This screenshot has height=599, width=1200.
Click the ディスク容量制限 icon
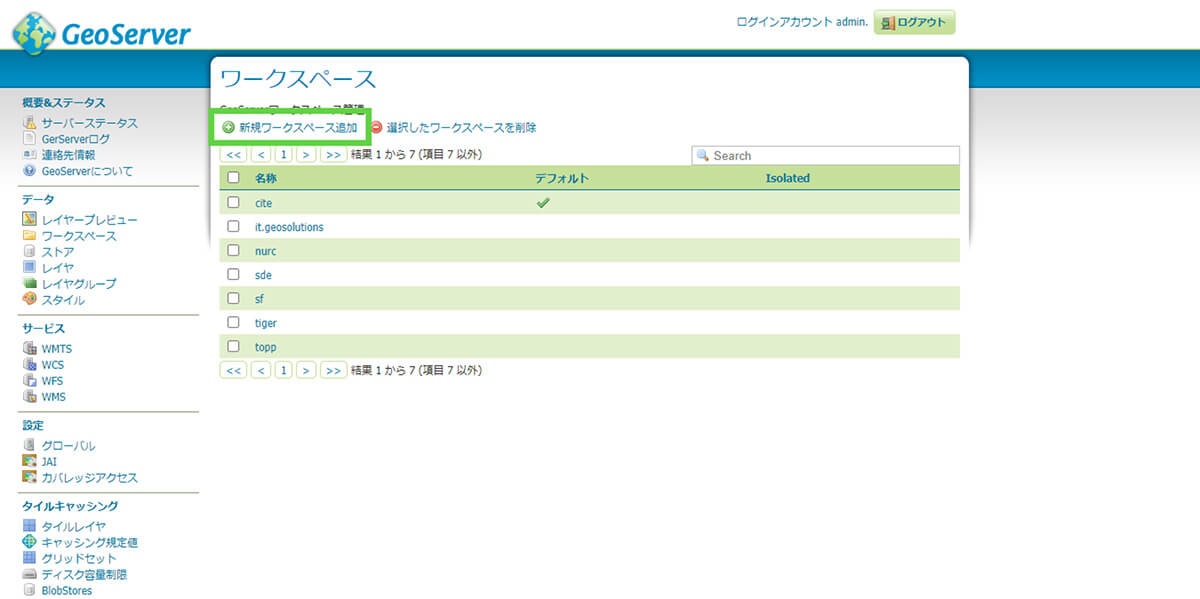tap(29, 575)
